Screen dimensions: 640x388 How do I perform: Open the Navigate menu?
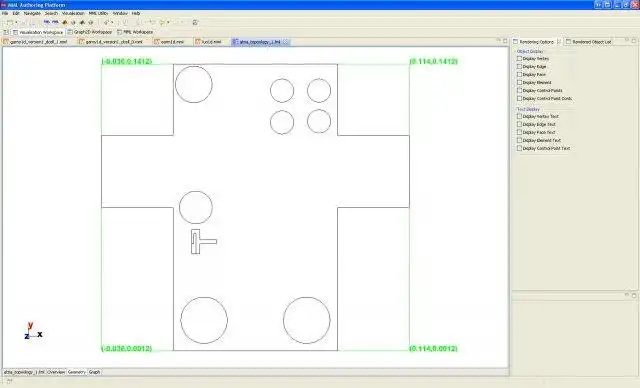pyautogui.click(x=32, y=13)
